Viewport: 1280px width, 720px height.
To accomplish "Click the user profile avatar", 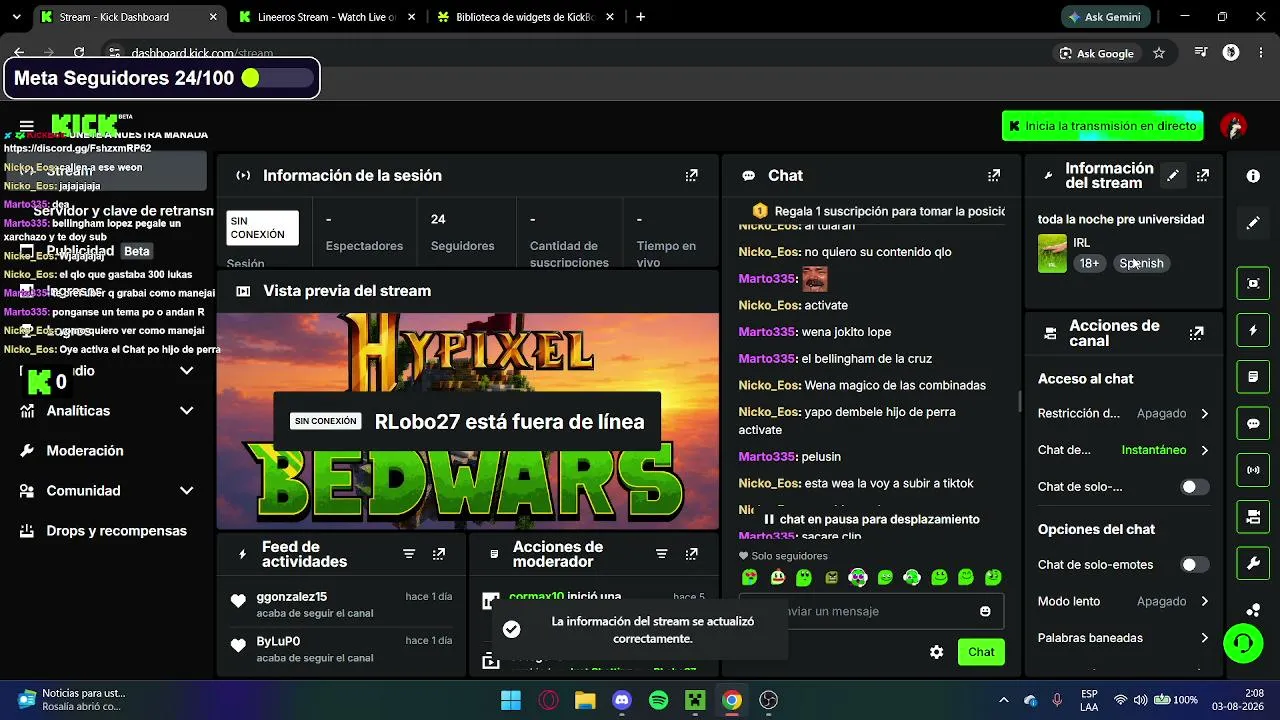I will coord(1233,126).
